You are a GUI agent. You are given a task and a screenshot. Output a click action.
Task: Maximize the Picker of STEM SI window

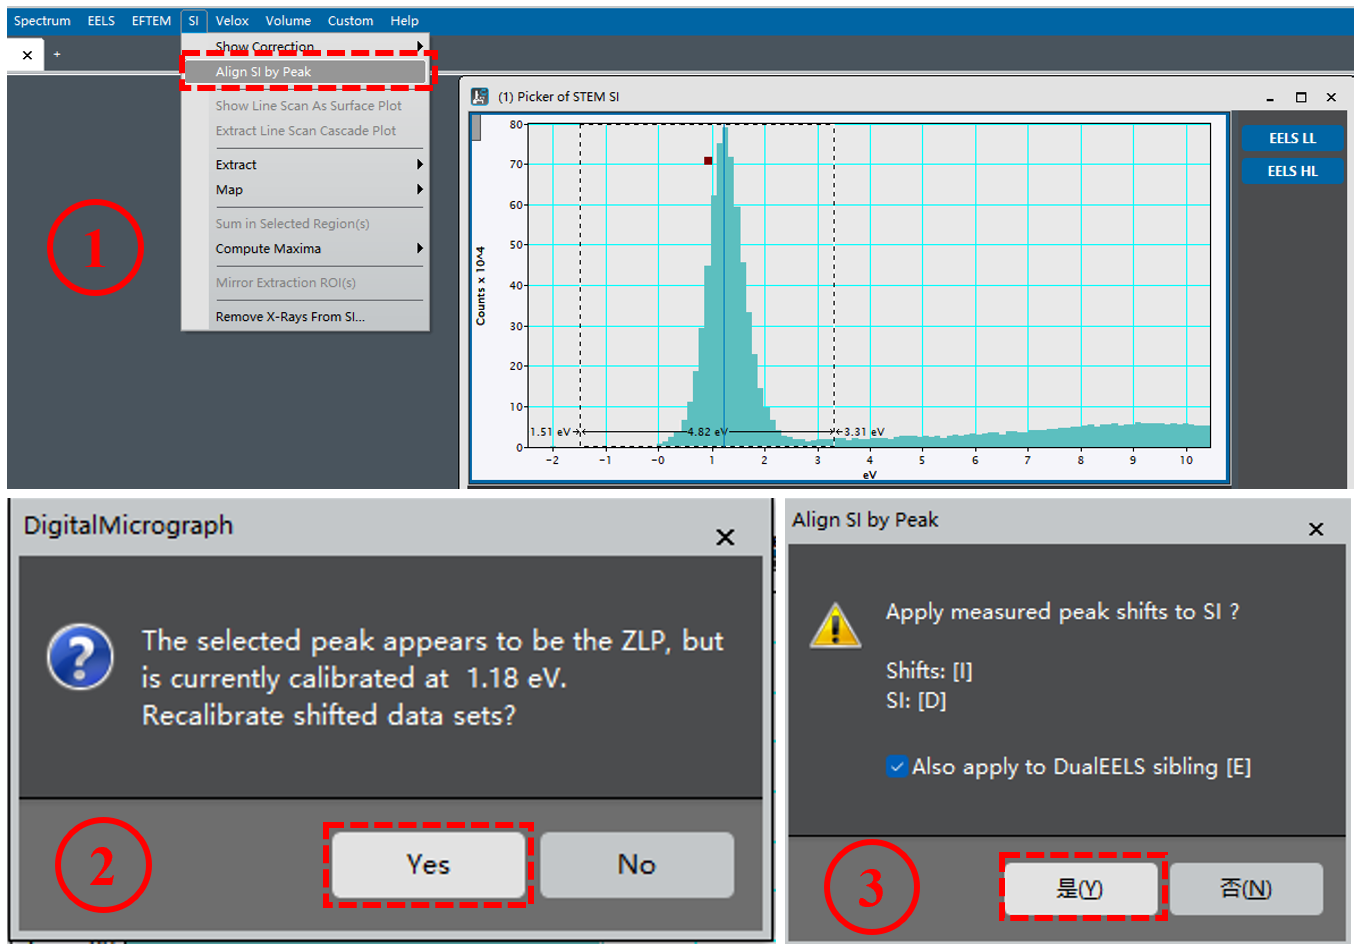point(1301,97)
